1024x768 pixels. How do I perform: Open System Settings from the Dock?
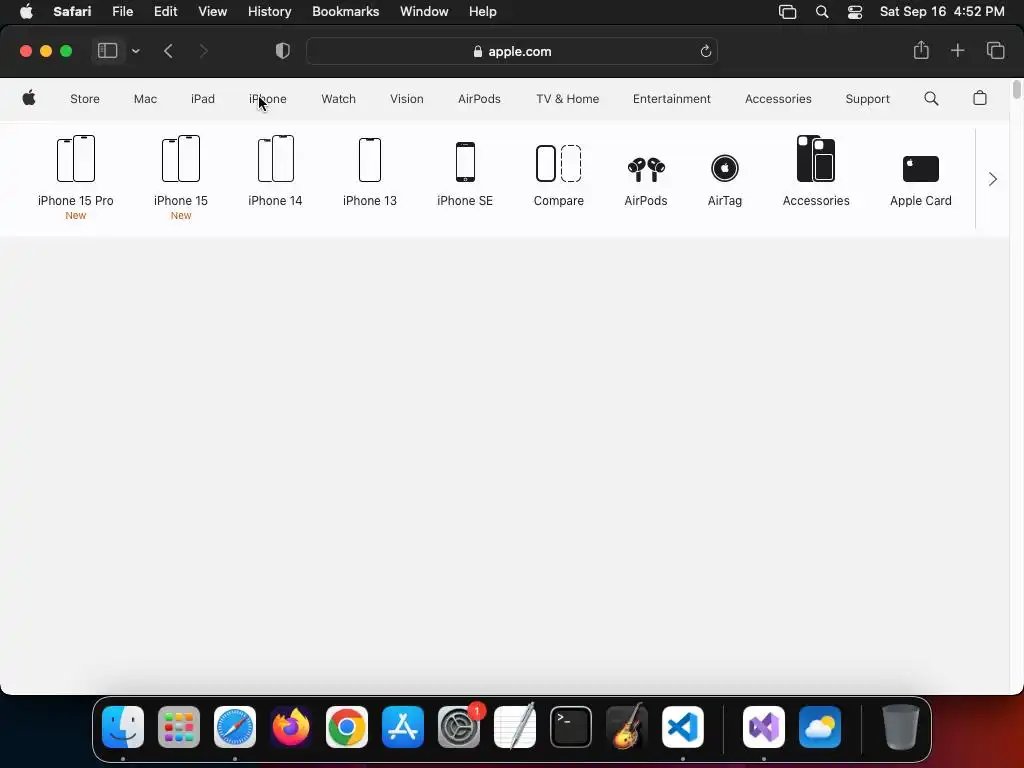pyautogui.click(x=458, y=727)
